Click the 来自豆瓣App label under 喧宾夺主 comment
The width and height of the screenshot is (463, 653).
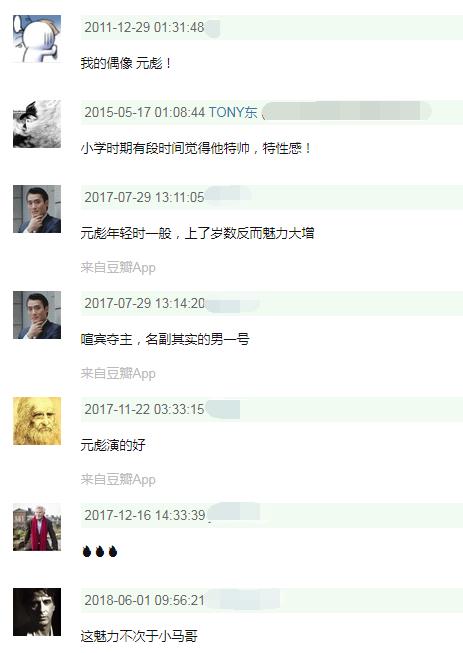coord(118,374)
